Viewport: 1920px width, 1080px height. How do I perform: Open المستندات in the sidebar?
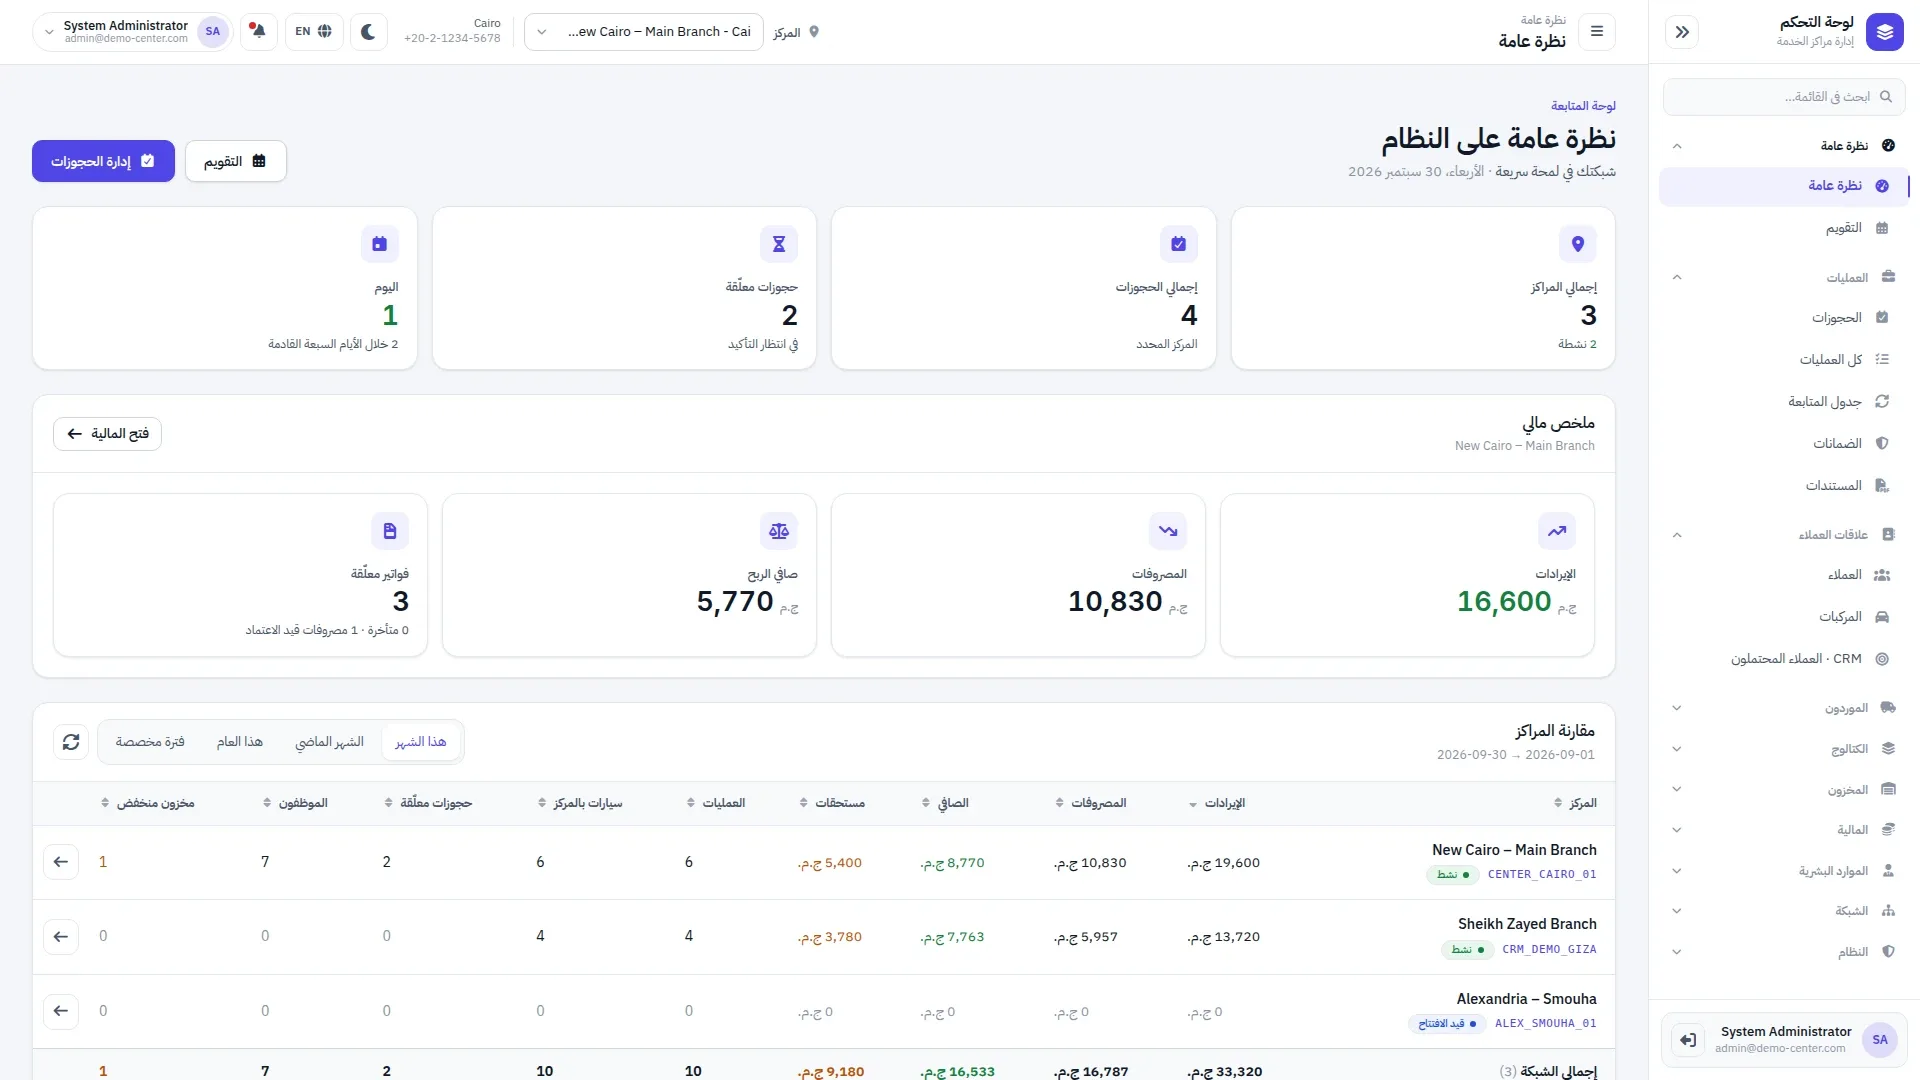pos(1783,486)
